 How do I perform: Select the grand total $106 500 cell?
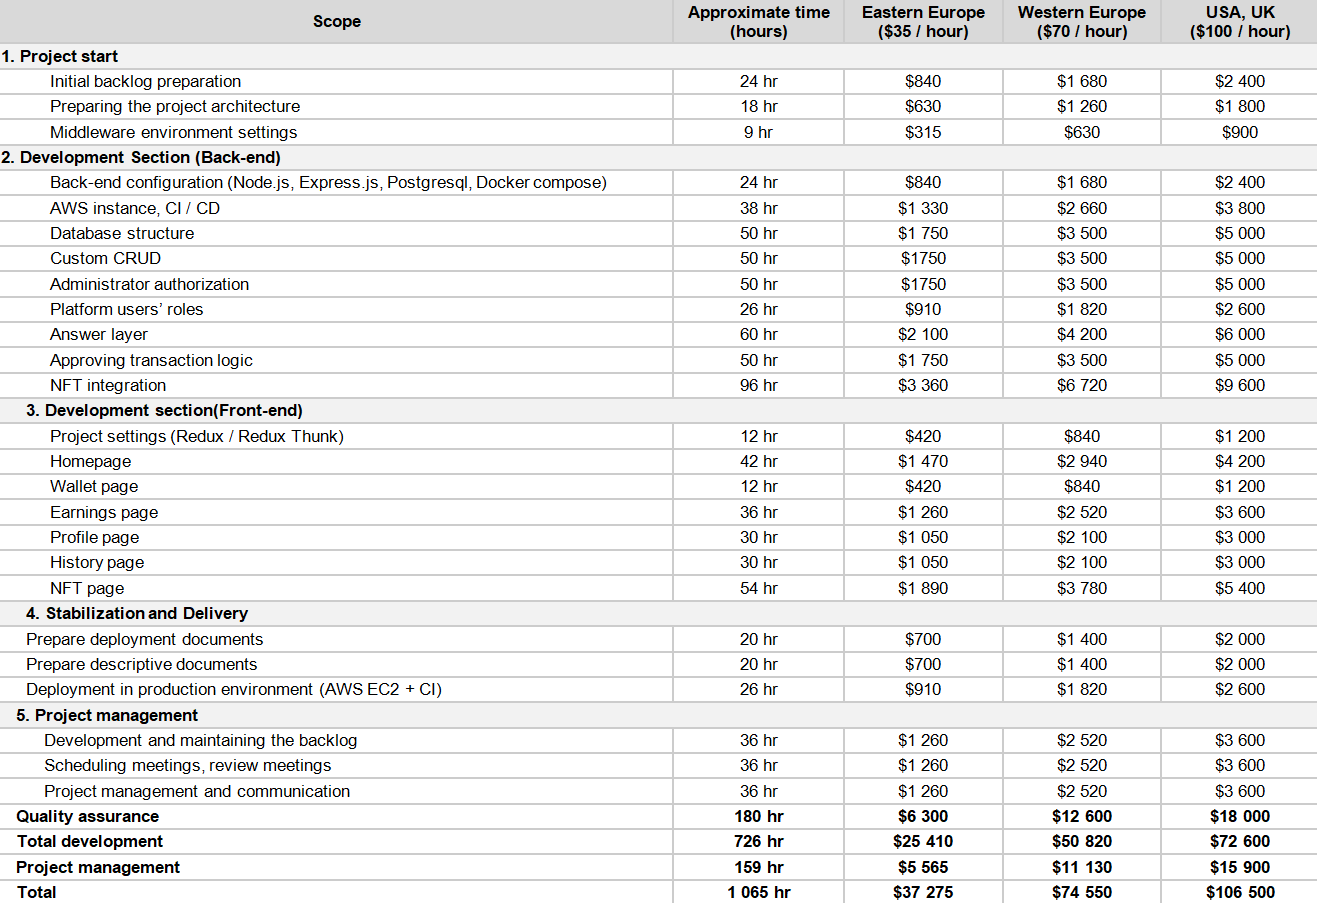(1239, 892)
